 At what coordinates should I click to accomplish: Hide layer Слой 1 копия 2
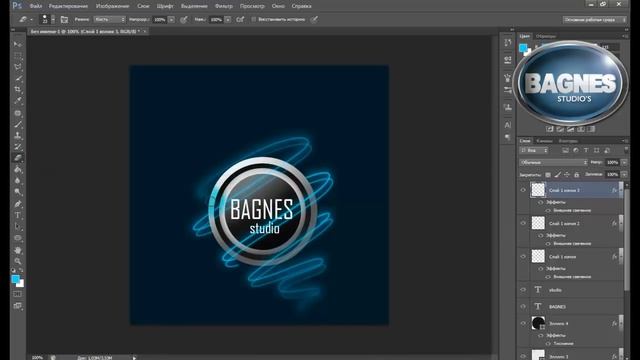(523, 223)
